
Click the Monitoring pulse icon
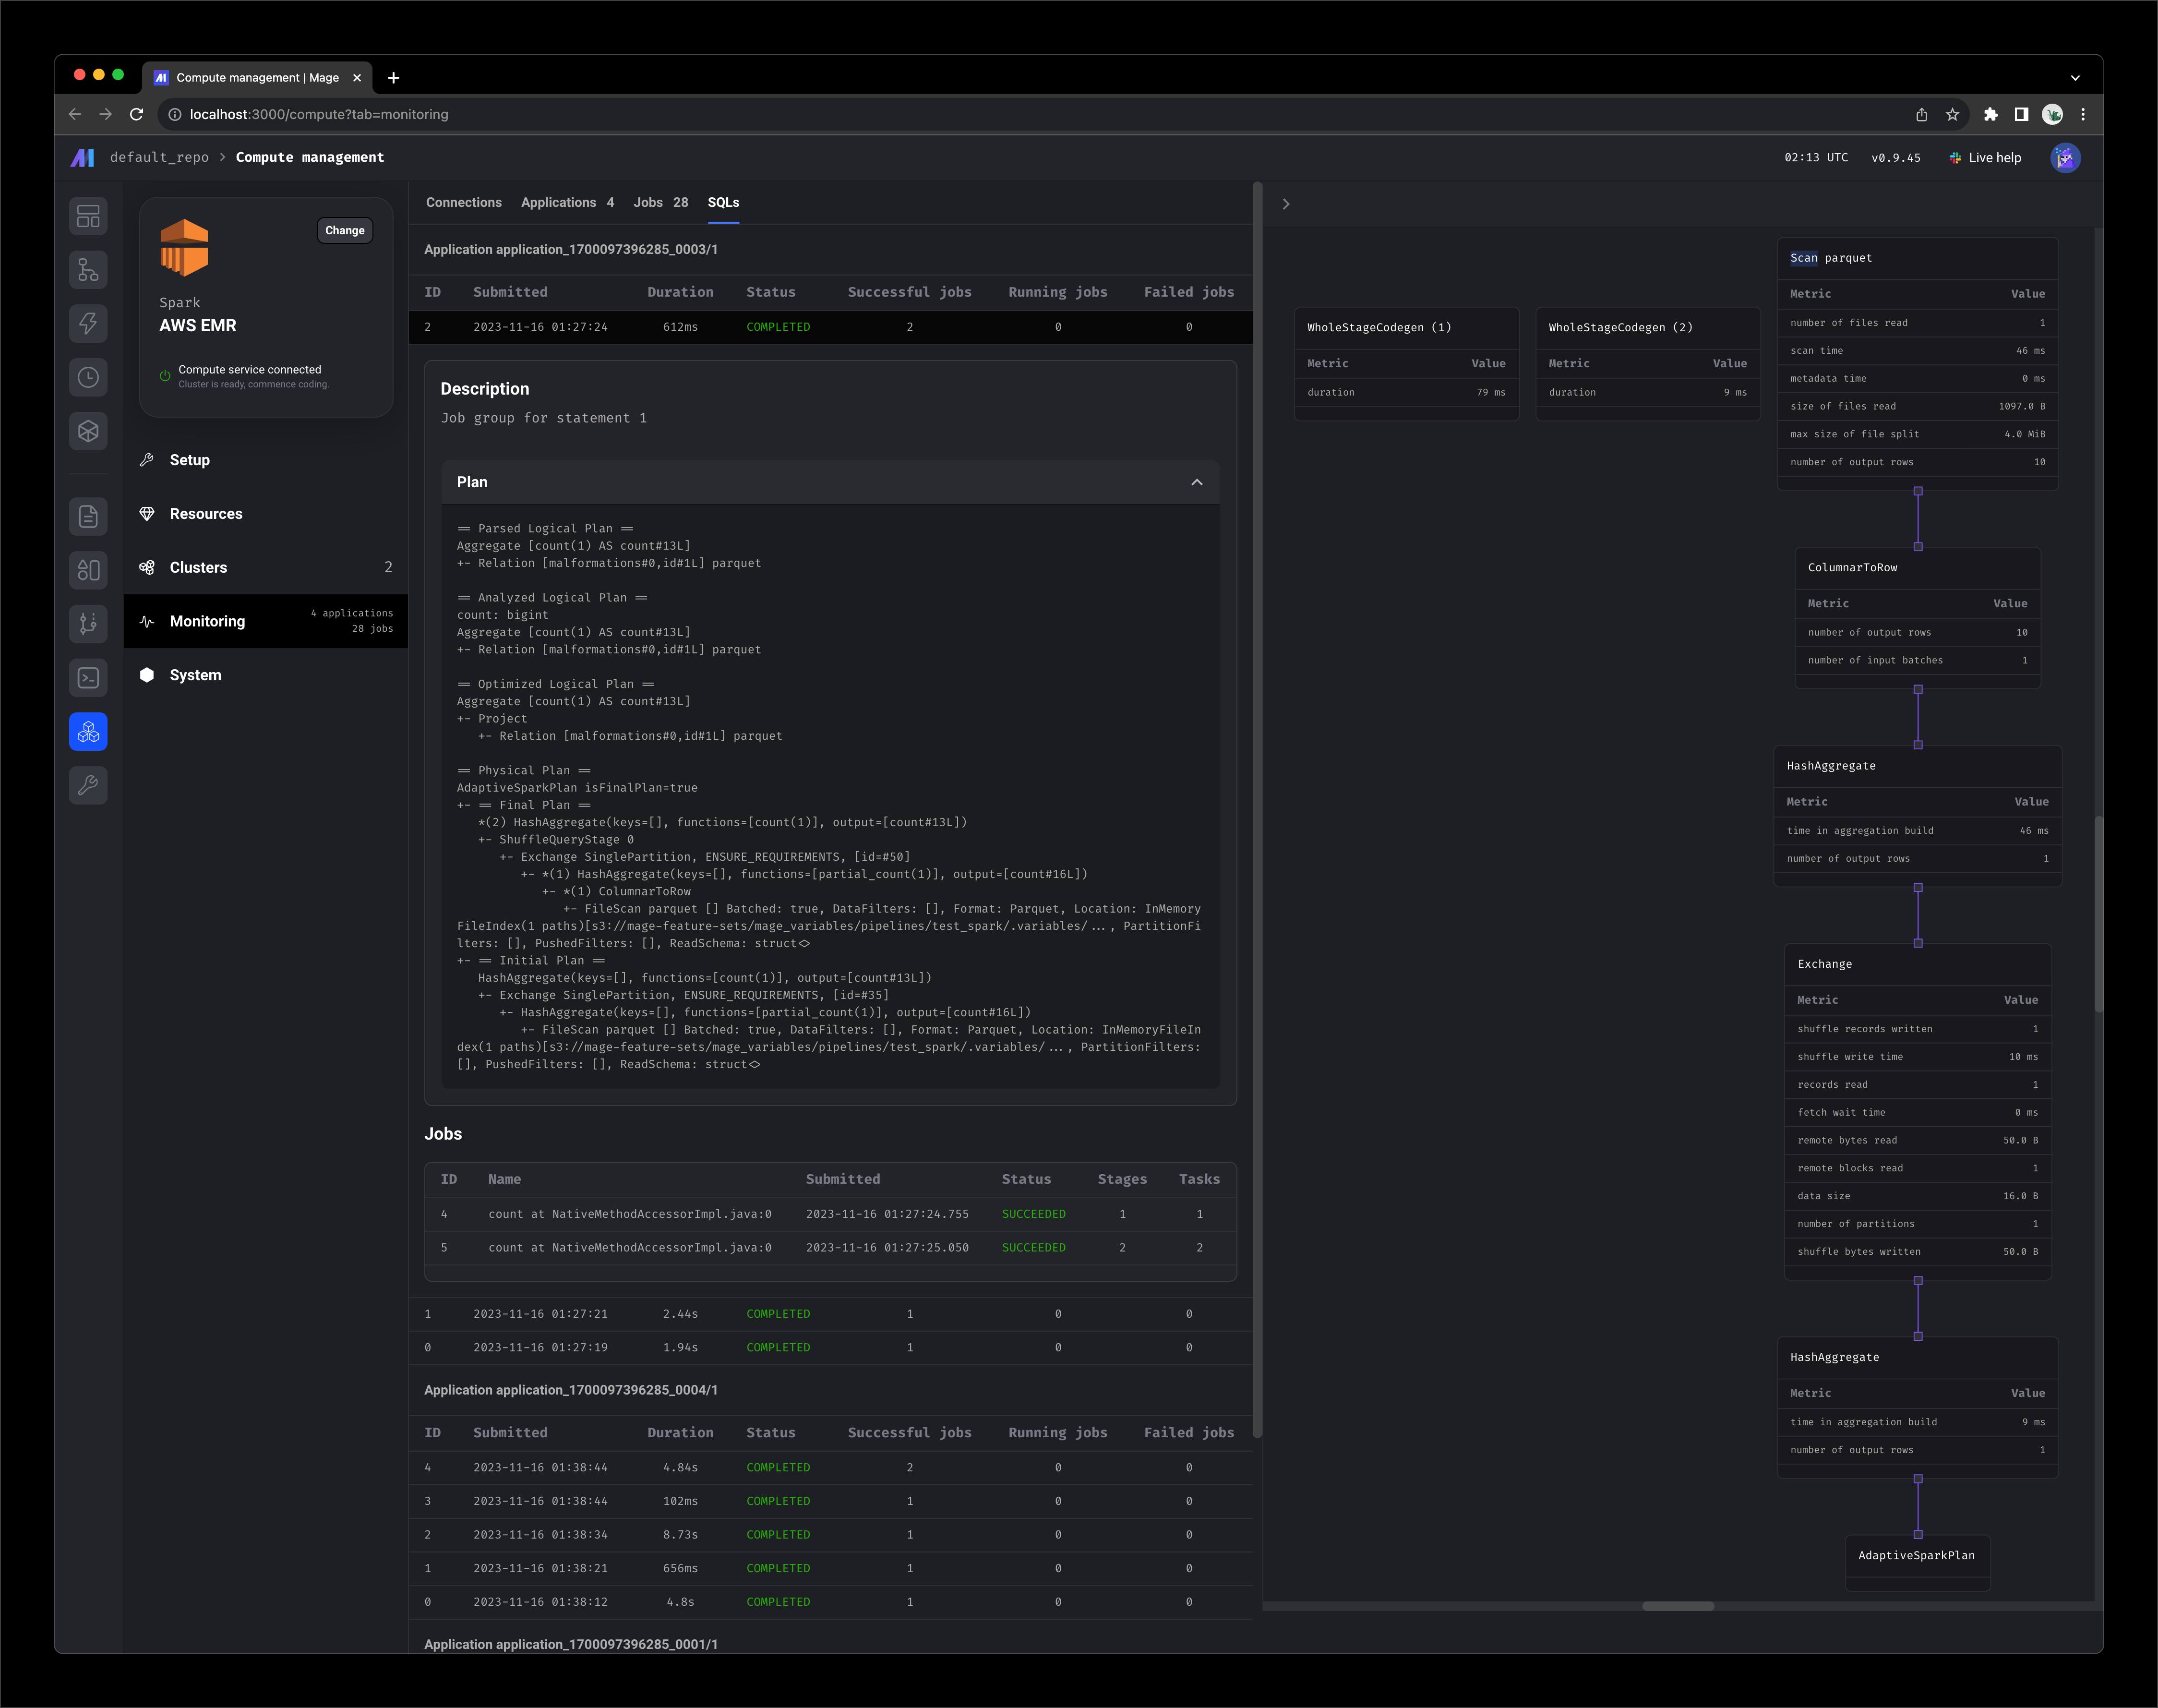coord(147,621)
